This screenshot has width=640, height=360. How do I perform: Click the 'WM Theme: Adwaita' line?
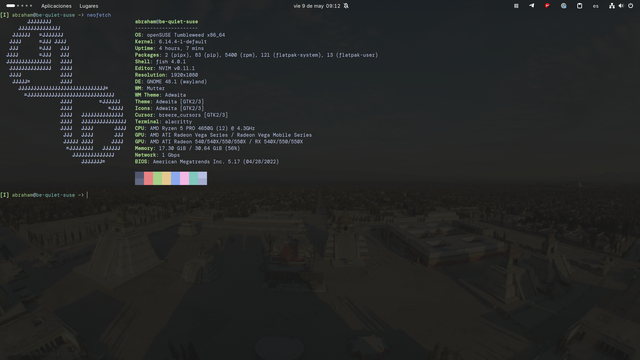click(x=160, y=95)
